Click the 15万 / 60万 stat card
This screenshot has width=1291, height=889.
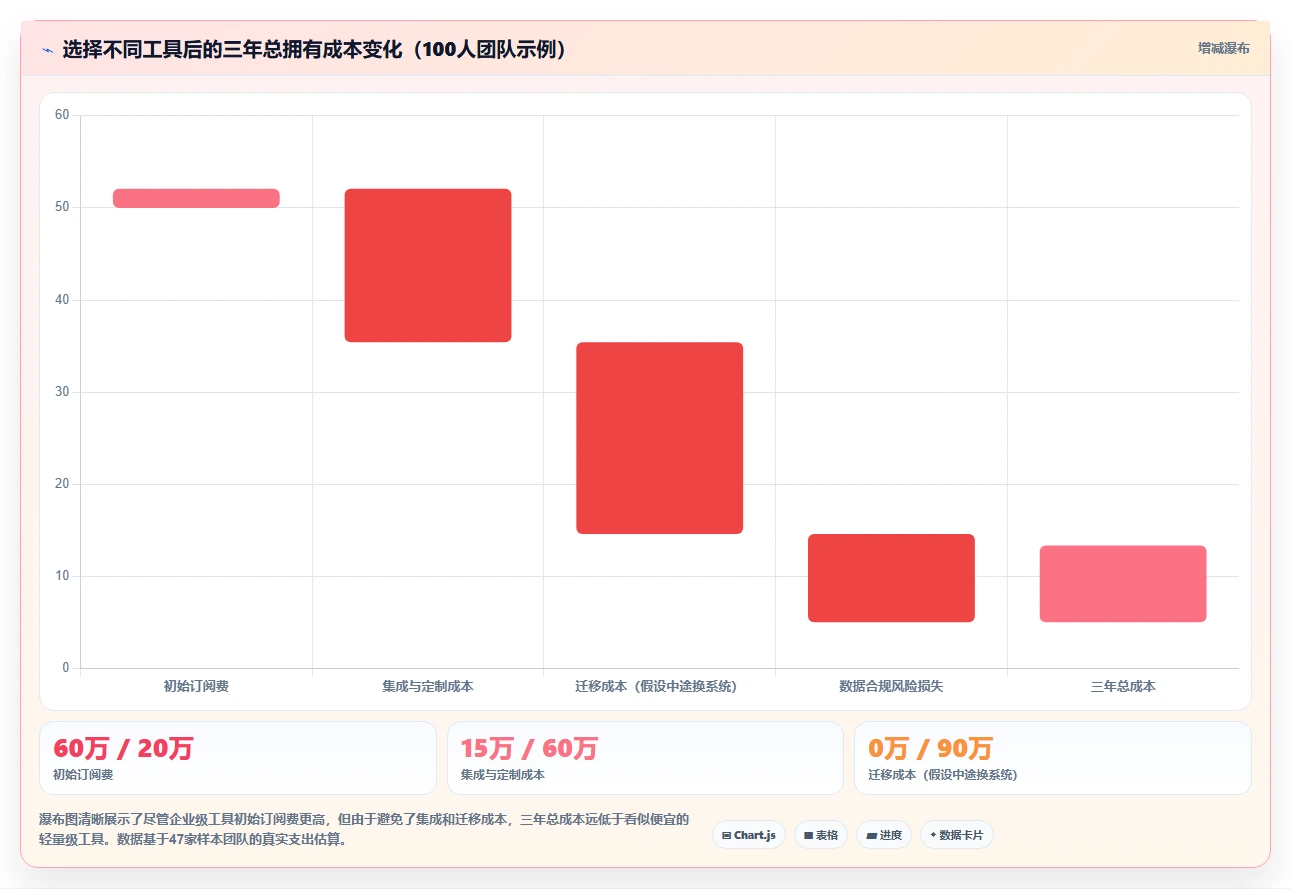(645, 758)
